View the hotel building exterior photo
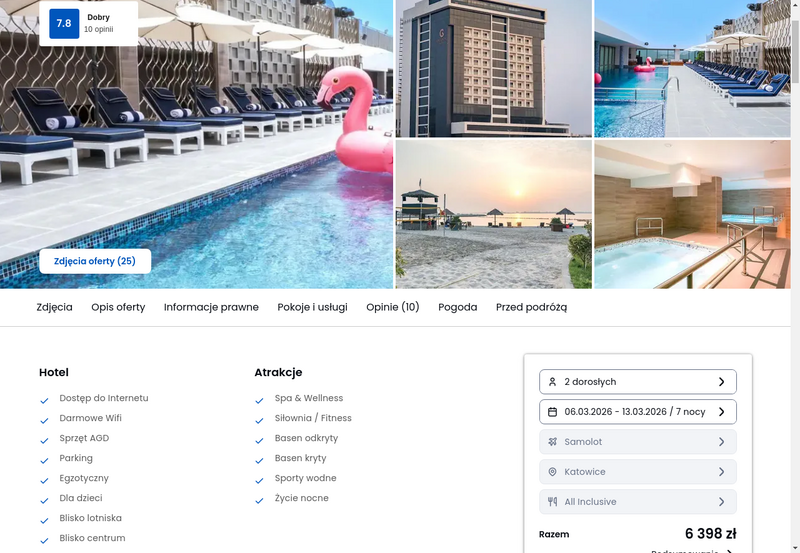 (494, 68)
